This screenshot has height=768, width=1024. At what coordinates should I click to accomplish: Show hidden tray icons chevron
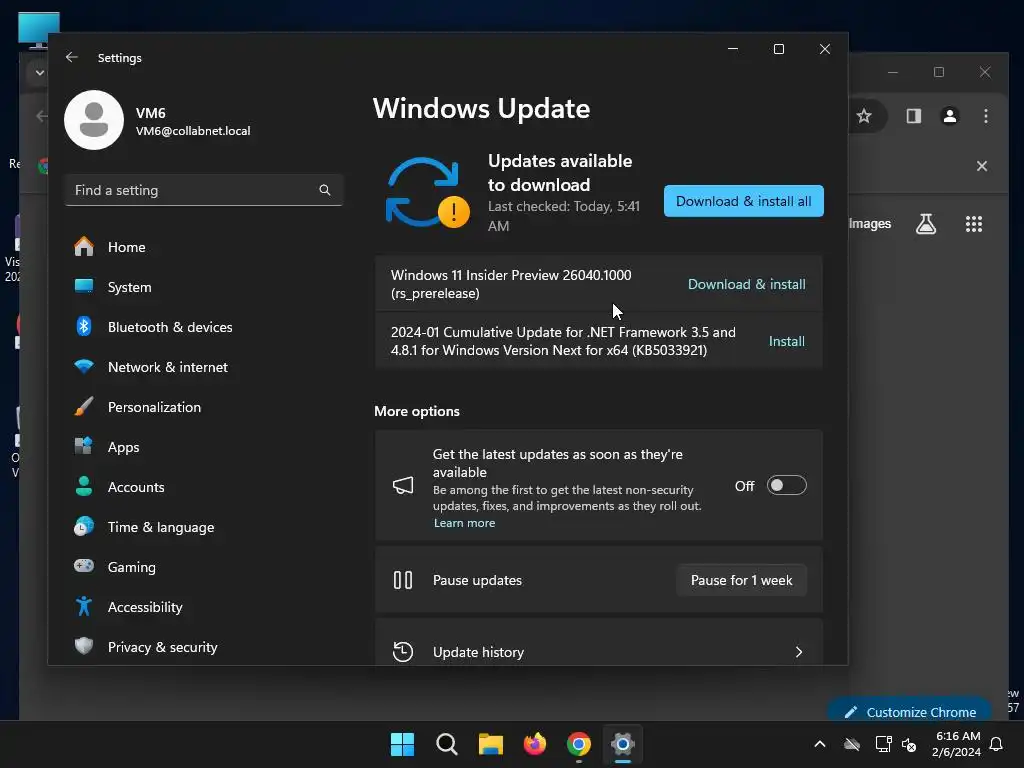pyautogui.click(x=820, y=744)
